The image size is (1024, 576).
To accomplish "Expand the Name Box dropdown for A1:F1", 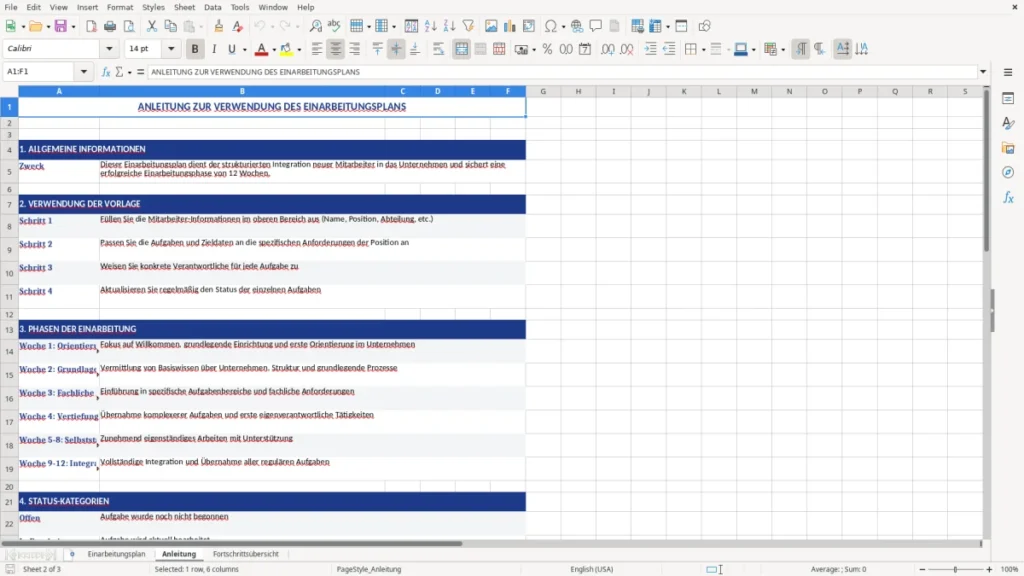I will pyautogui.click(x=84, y=71).
